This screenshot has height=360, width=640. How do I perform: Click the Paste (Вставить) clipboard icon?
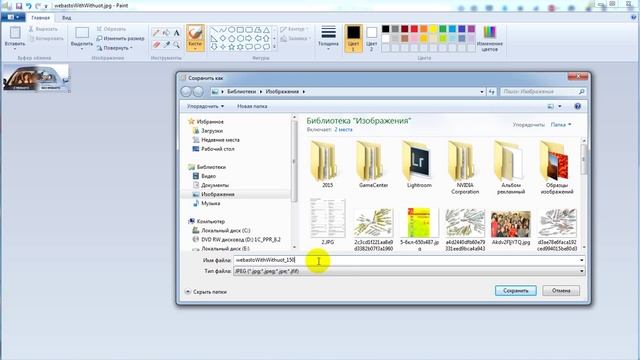15,33
